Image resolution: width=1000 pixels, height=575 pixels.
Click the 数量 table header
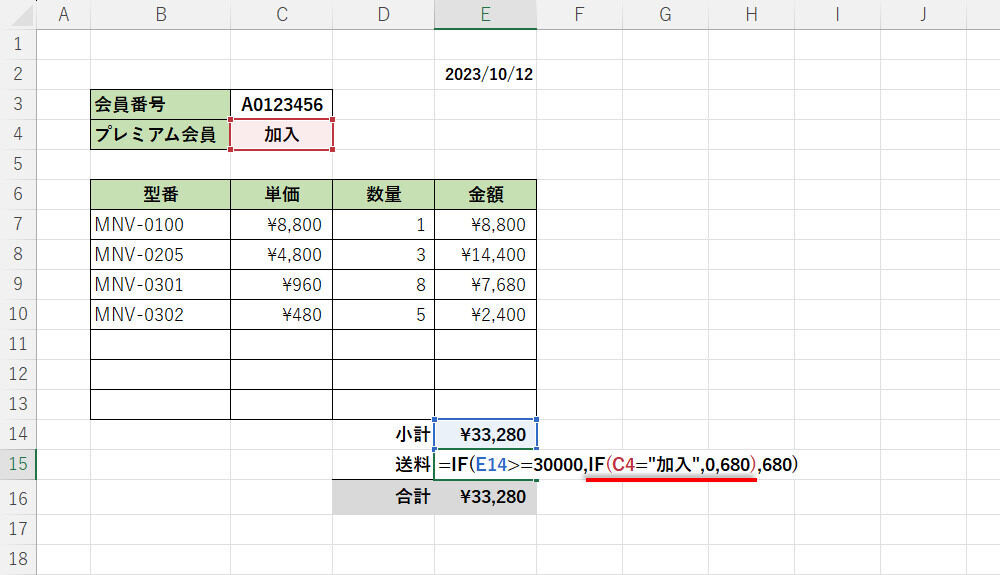pos(383,194)
